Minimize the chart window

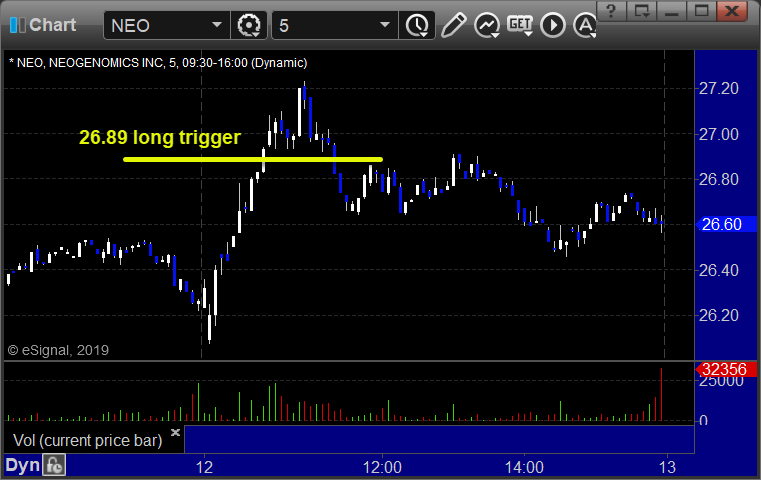[671, 11]
